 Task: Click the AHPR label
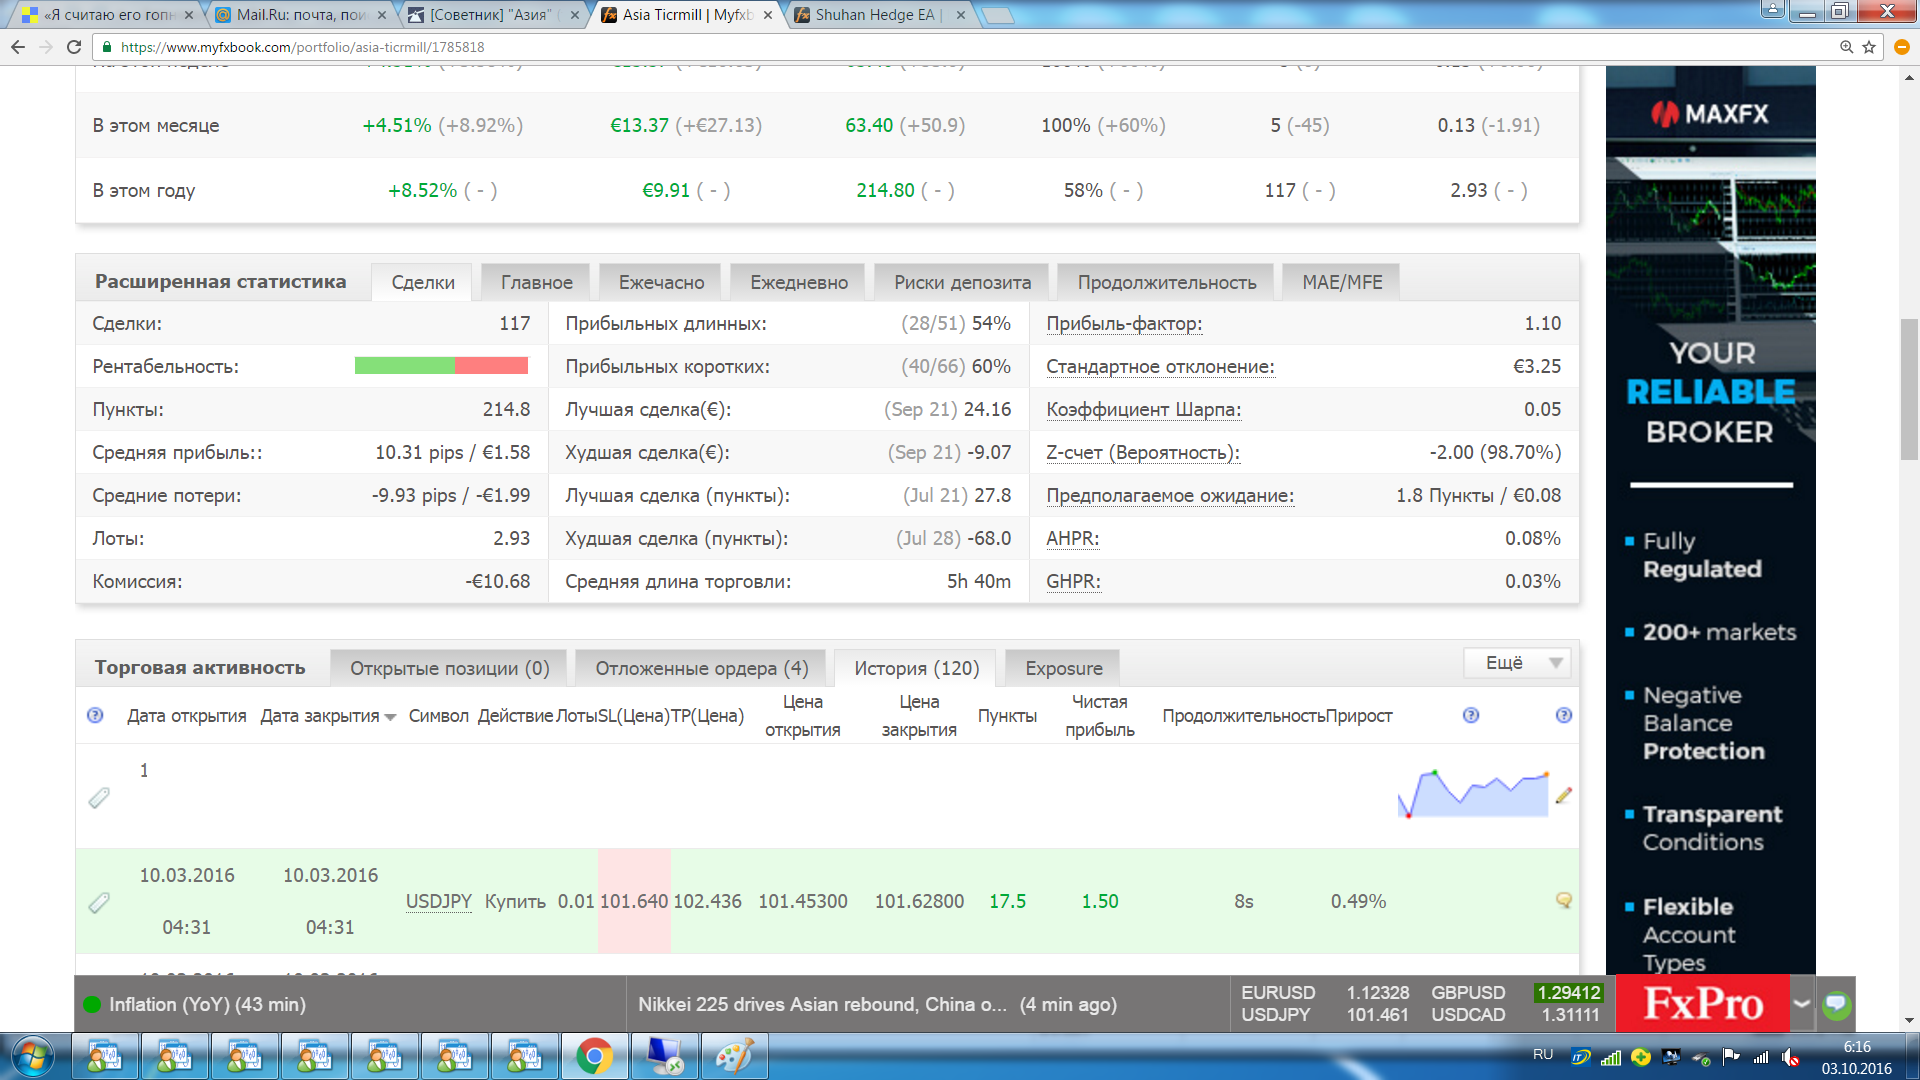(1072, 538)
